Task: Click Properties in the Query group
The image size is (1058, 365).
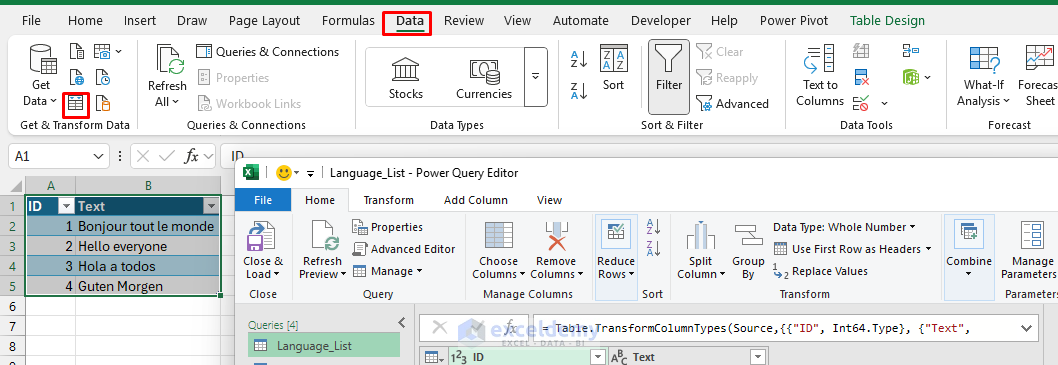Action: point(388,227)
